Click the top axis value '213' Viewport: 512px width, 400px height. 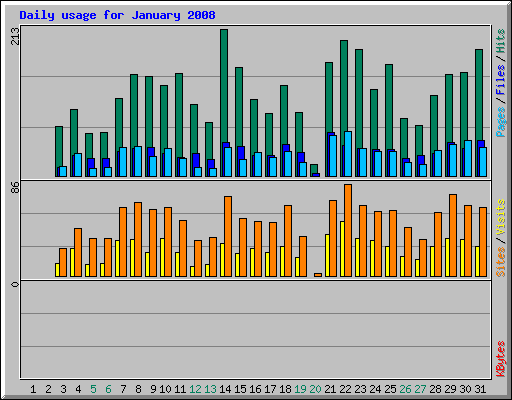(15, 36)
